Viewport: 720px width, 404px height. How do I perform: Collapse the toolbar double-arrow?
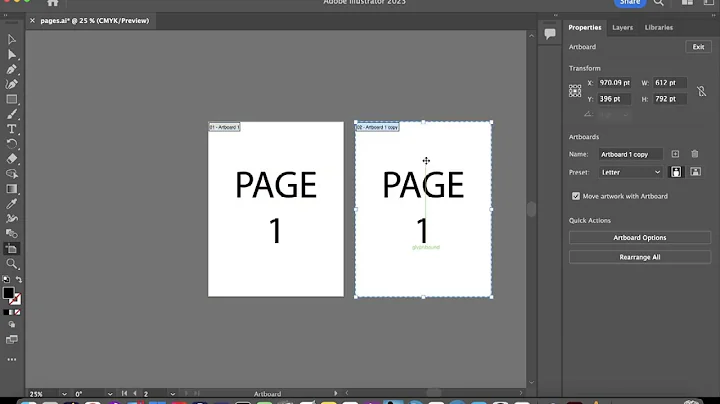click(6, 15)
